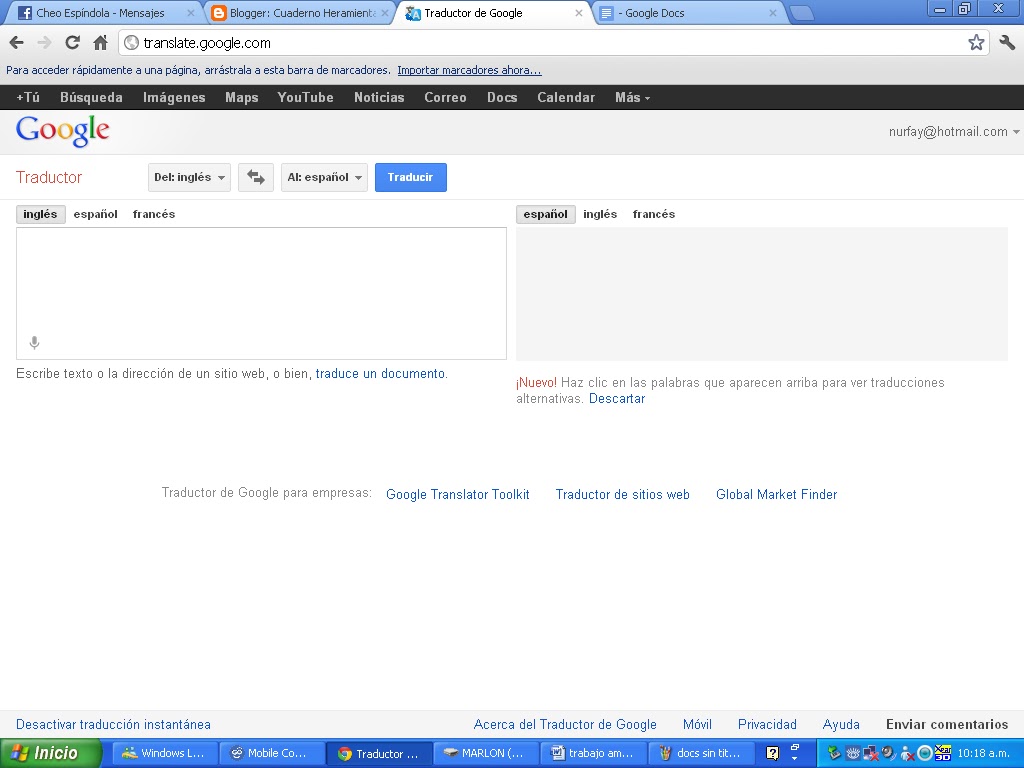
Task: Swap languages with the arrows button
Action: pyautogui.click(x=255, y=177)
